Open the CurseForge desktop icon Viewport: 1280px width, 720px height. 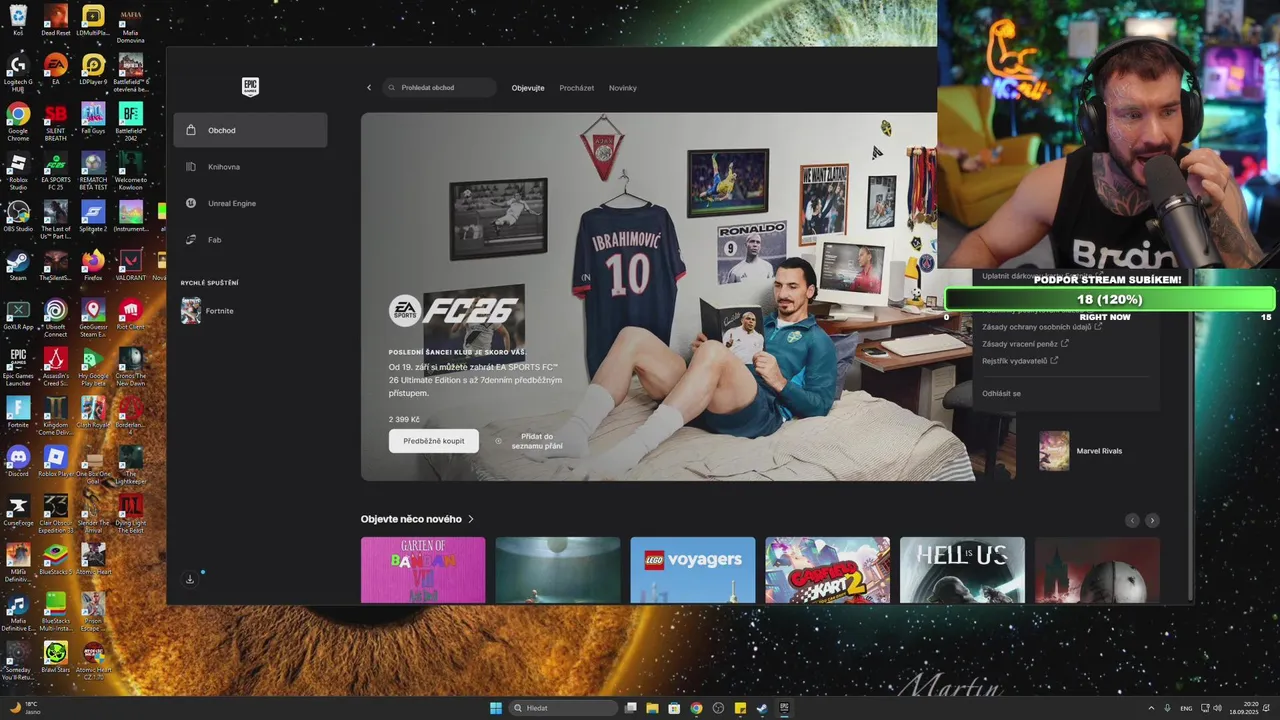pos(18,510)
